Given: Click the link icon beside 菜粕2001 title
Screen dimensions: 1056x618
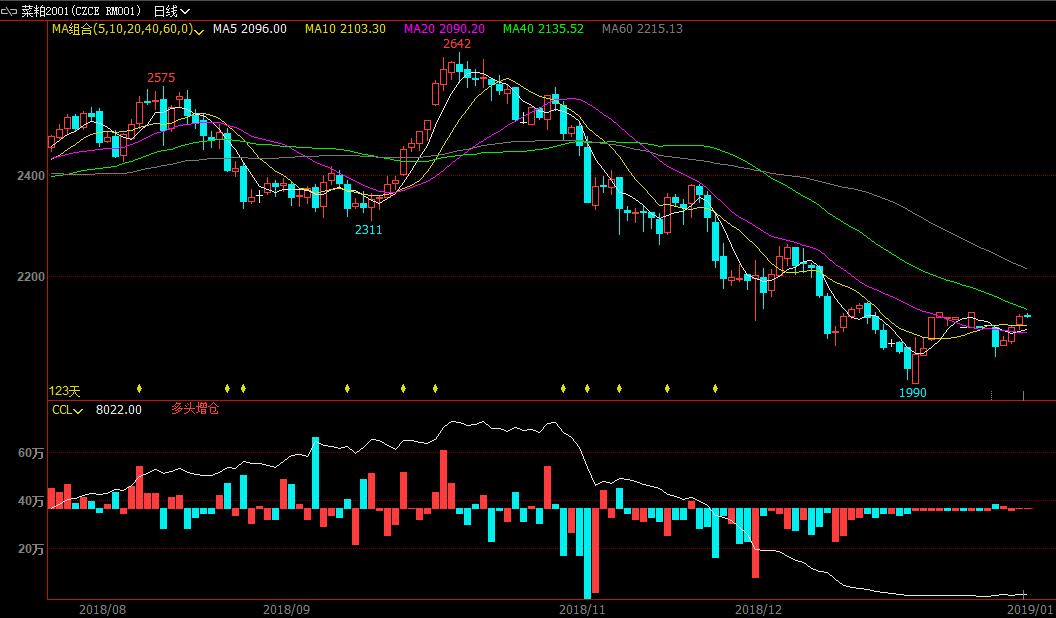Looking at the screenshot, I should click(x=10, y=11).
